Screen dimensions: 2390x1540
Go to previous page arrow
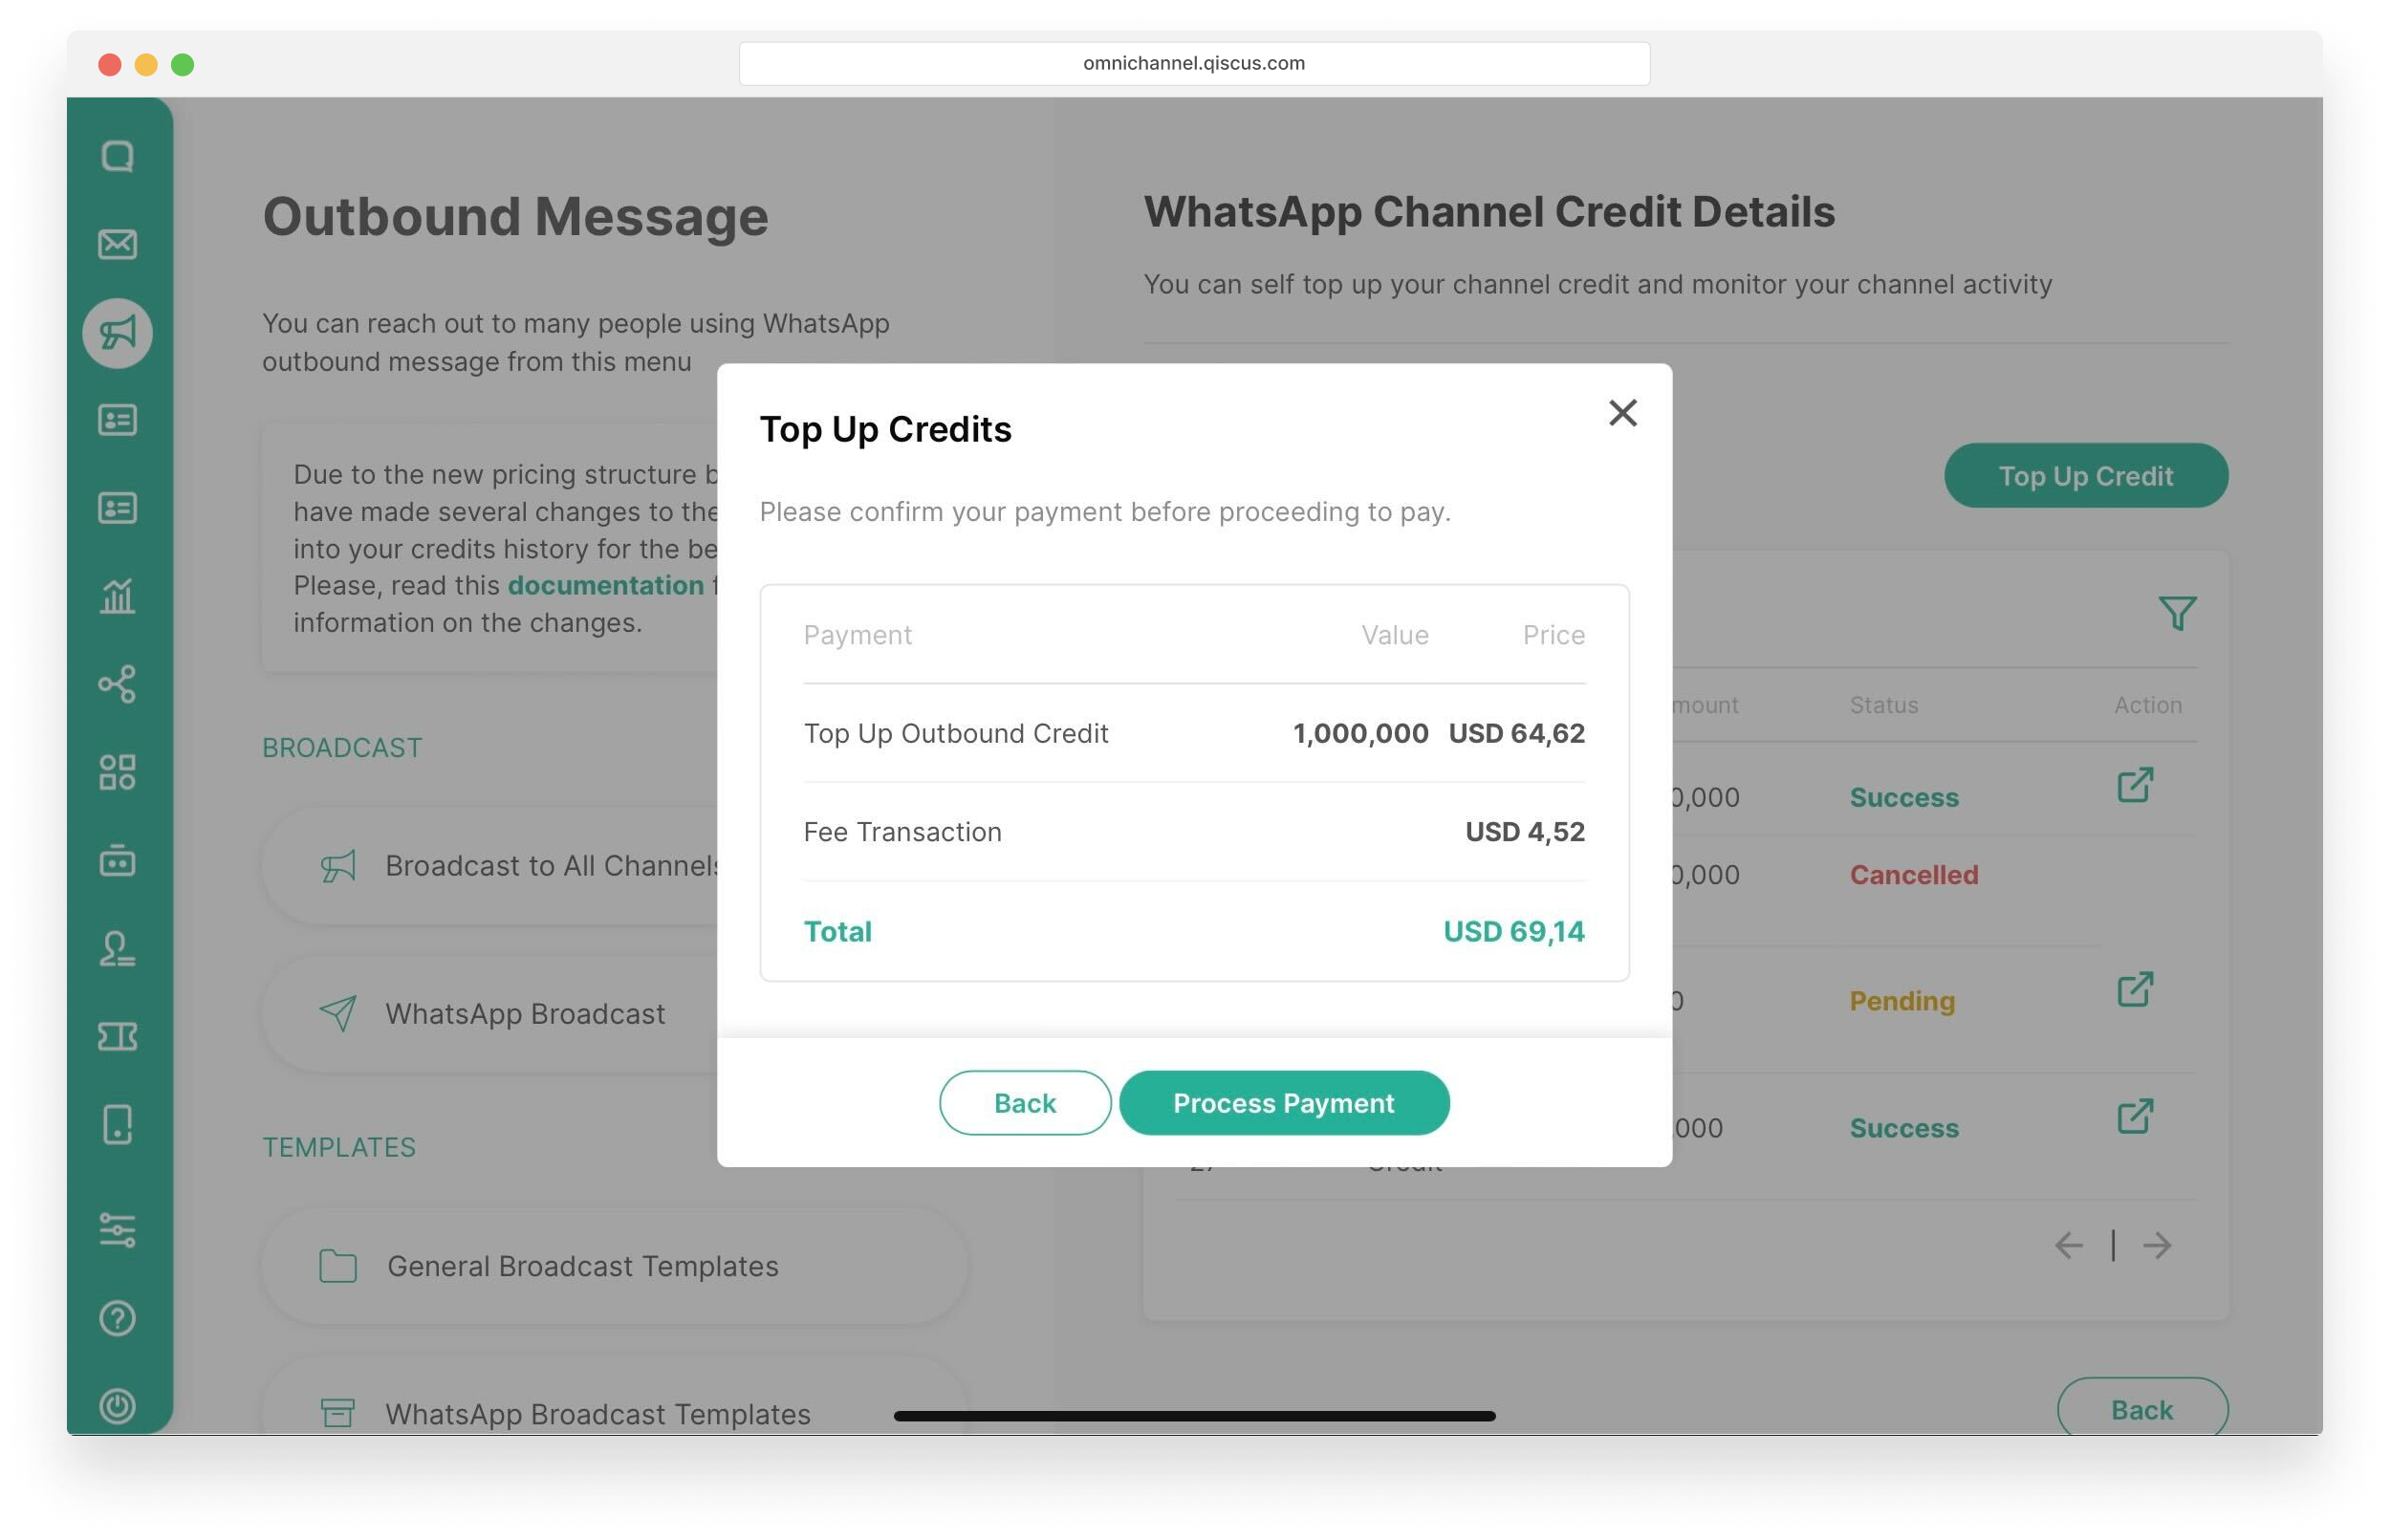tap(2068, 1246)
